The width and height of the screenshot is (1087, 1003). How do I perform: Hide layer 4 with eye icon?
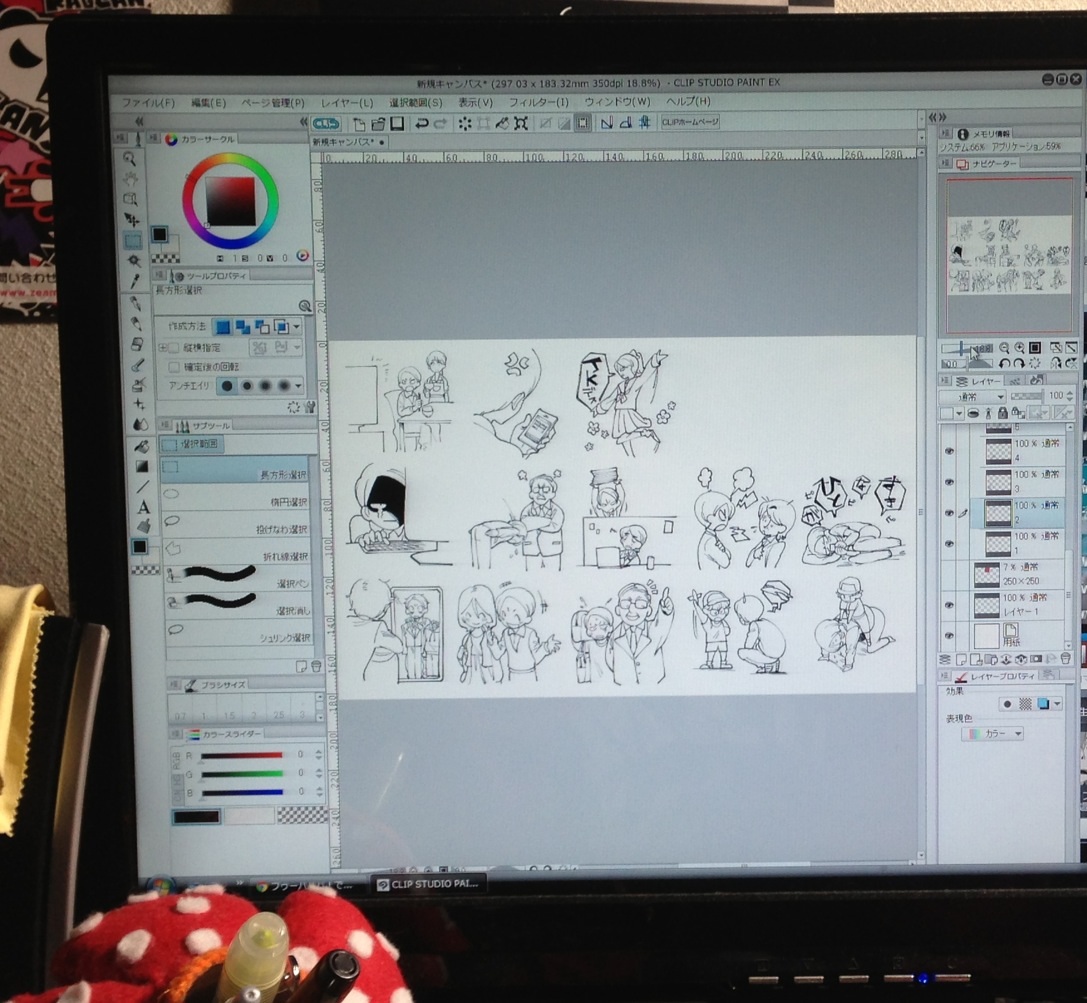click(950, 451)
